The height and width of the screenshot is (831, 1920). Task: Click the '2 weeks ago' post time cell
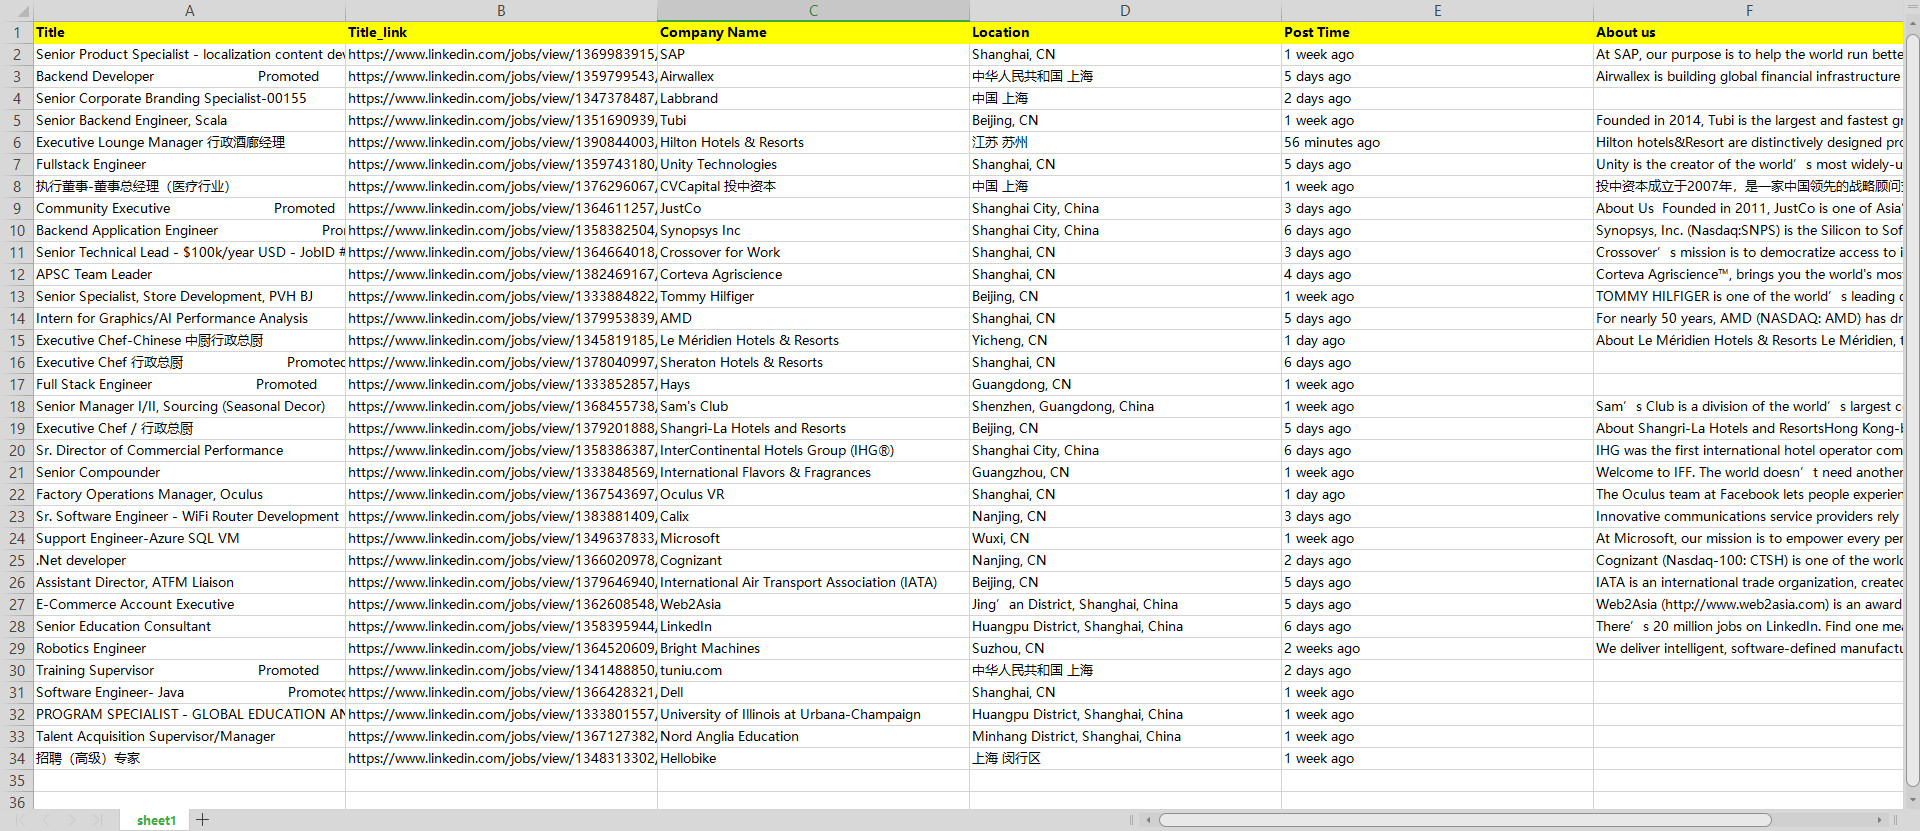pos(1437,648)
